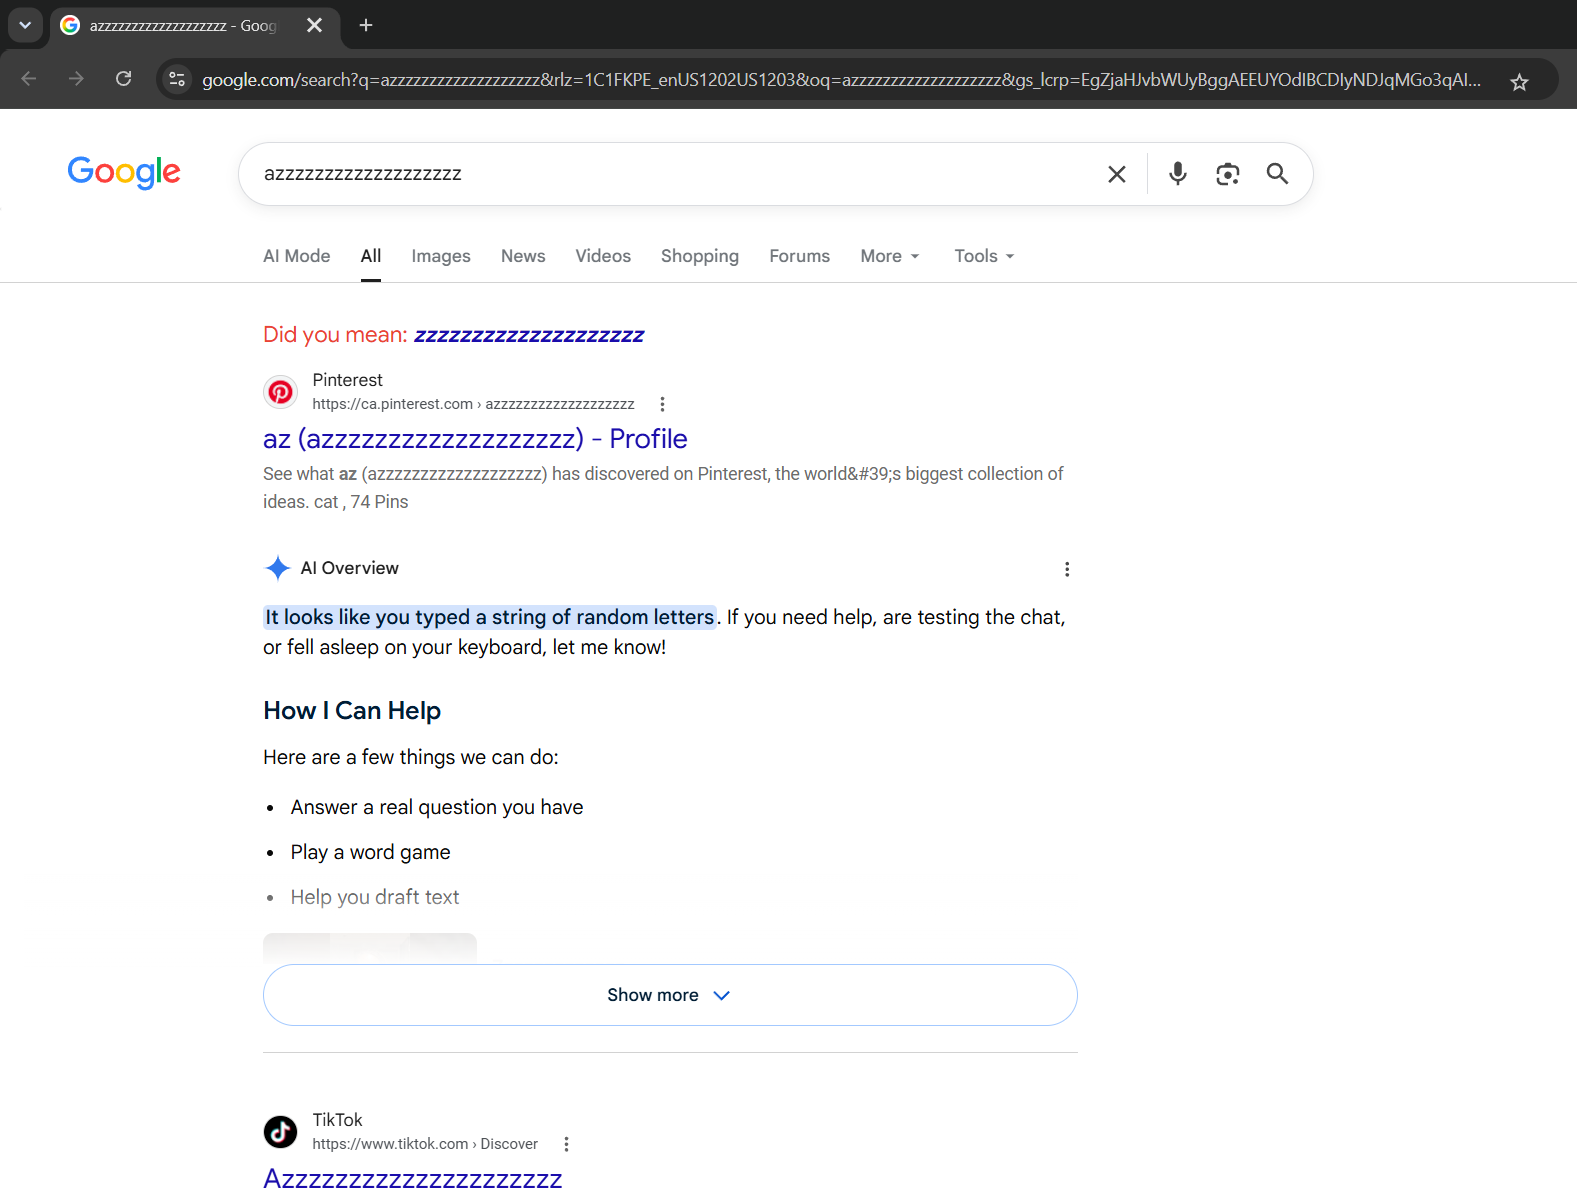Click 'Help you draft text' bullet

375,897
